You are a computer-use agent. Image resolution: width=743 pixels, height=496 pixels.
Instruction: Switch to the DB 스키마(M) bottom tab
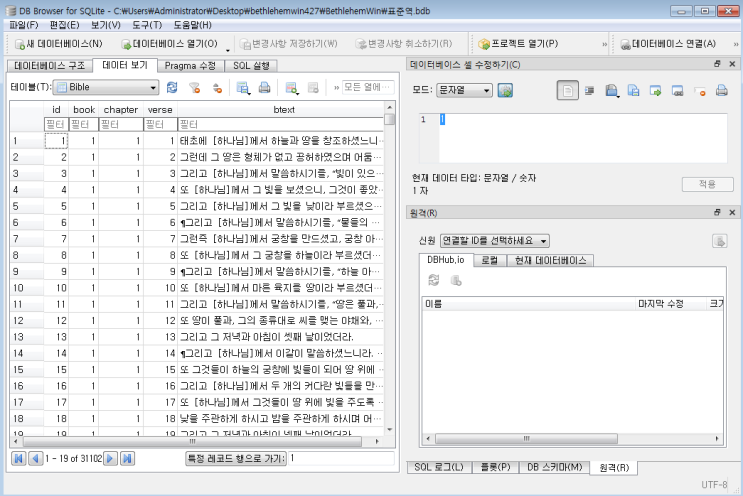pos(554,467)
